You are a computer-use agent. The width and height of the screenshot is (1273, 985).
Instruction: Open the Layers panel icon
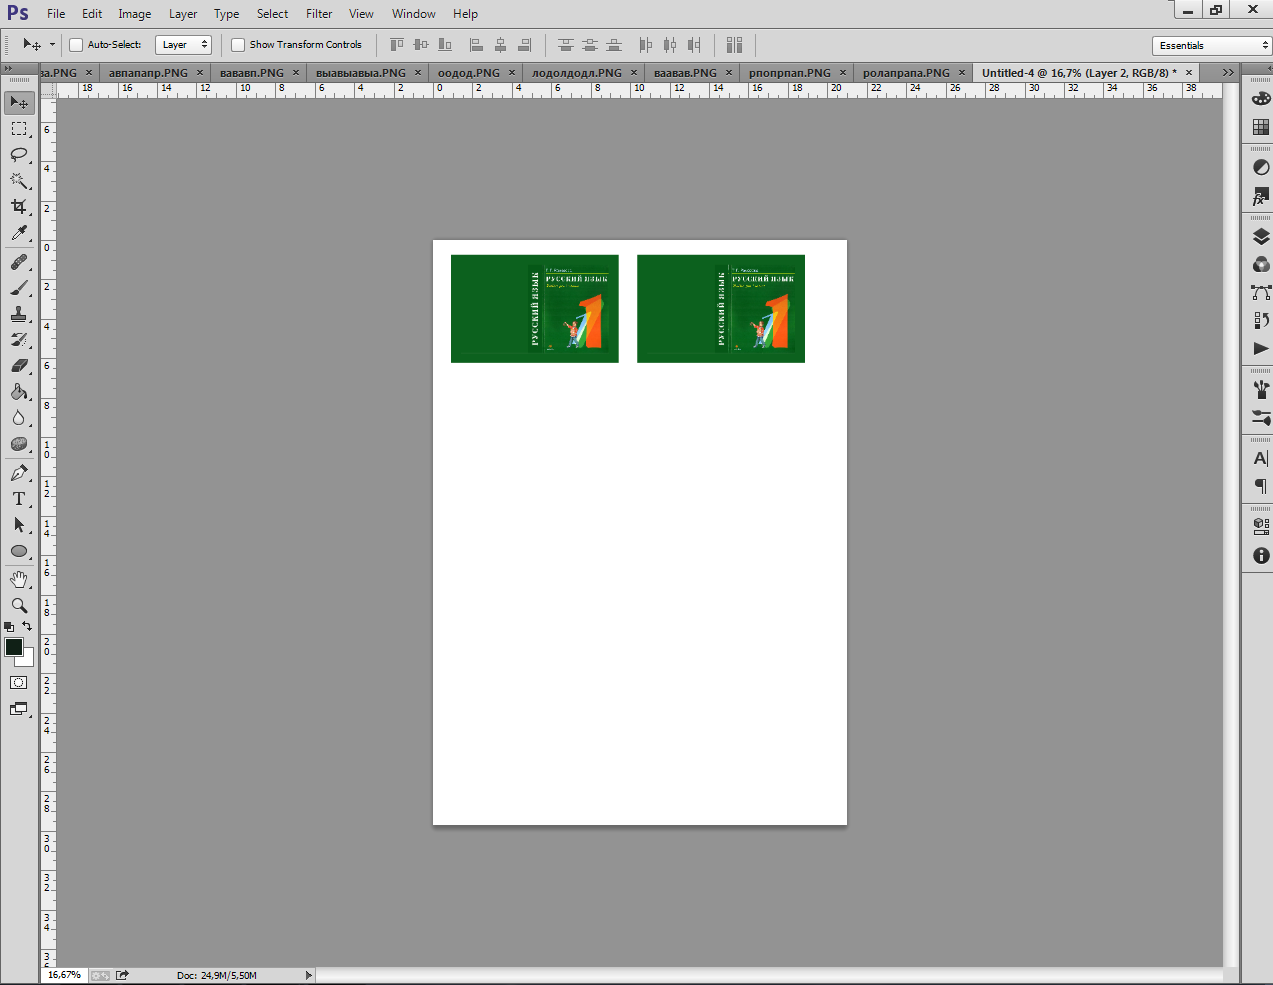(1261, 236)
